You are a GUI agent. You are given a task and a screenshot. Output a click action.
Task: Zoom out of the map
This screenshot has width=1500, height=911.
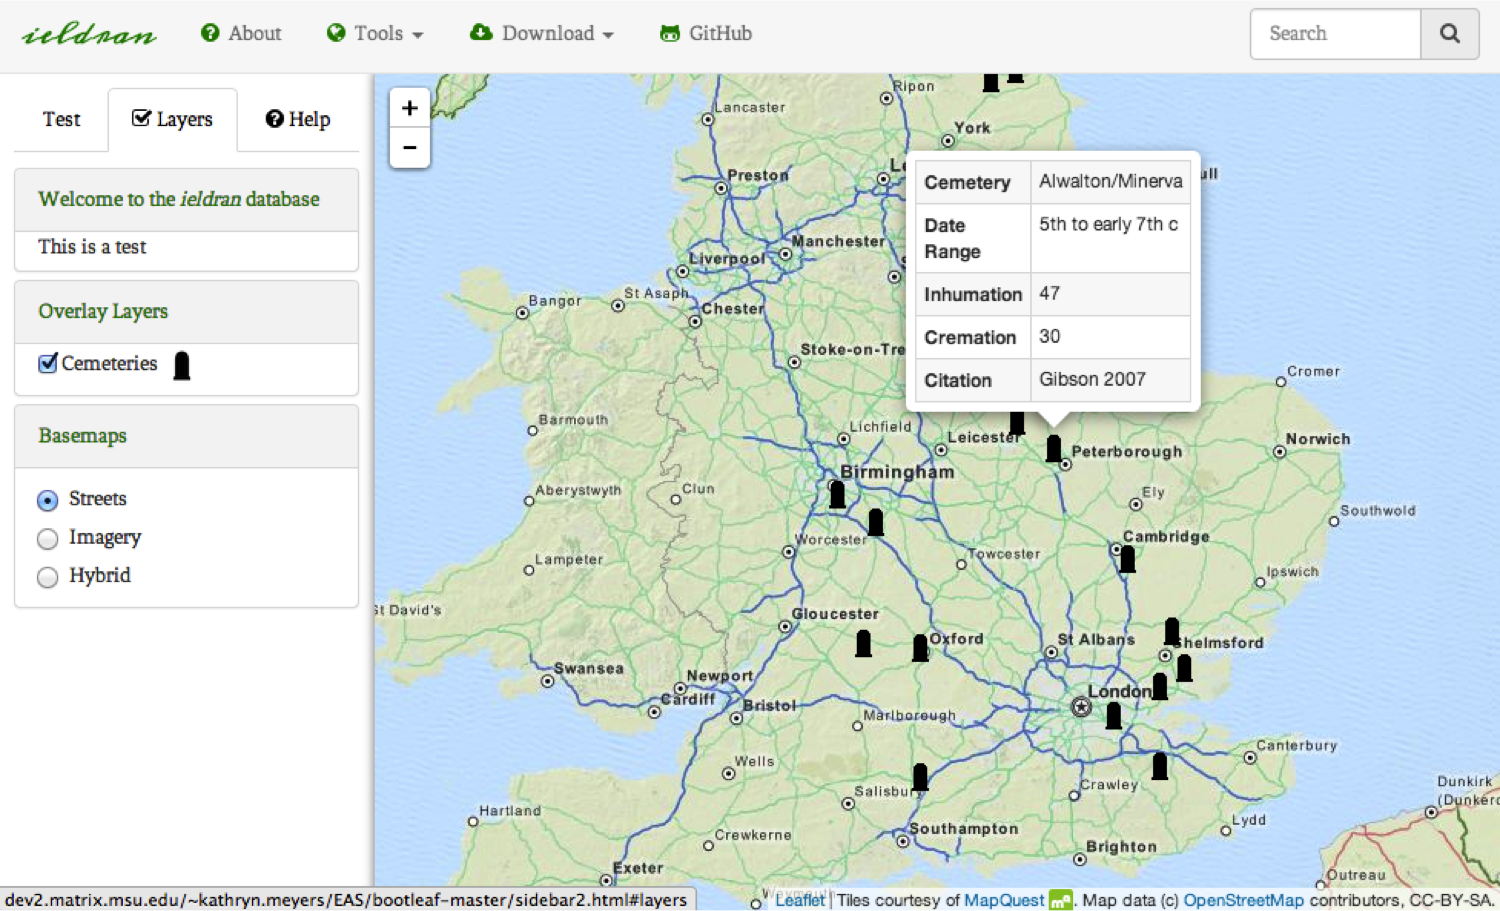(x=409, y=148)
